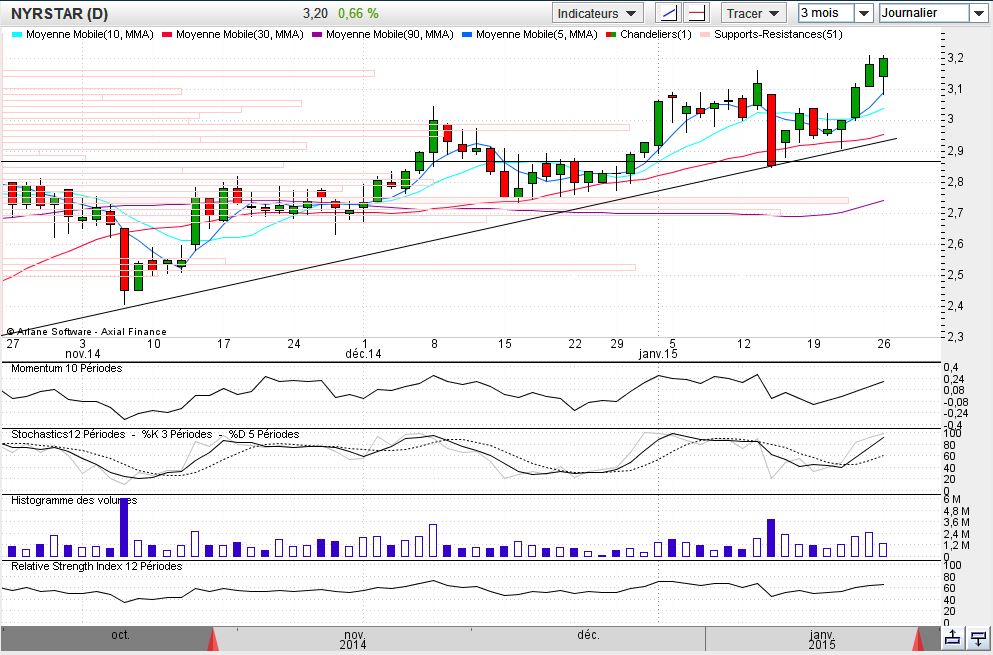Open the Indicateurs dropdown menu

(597, 13)
